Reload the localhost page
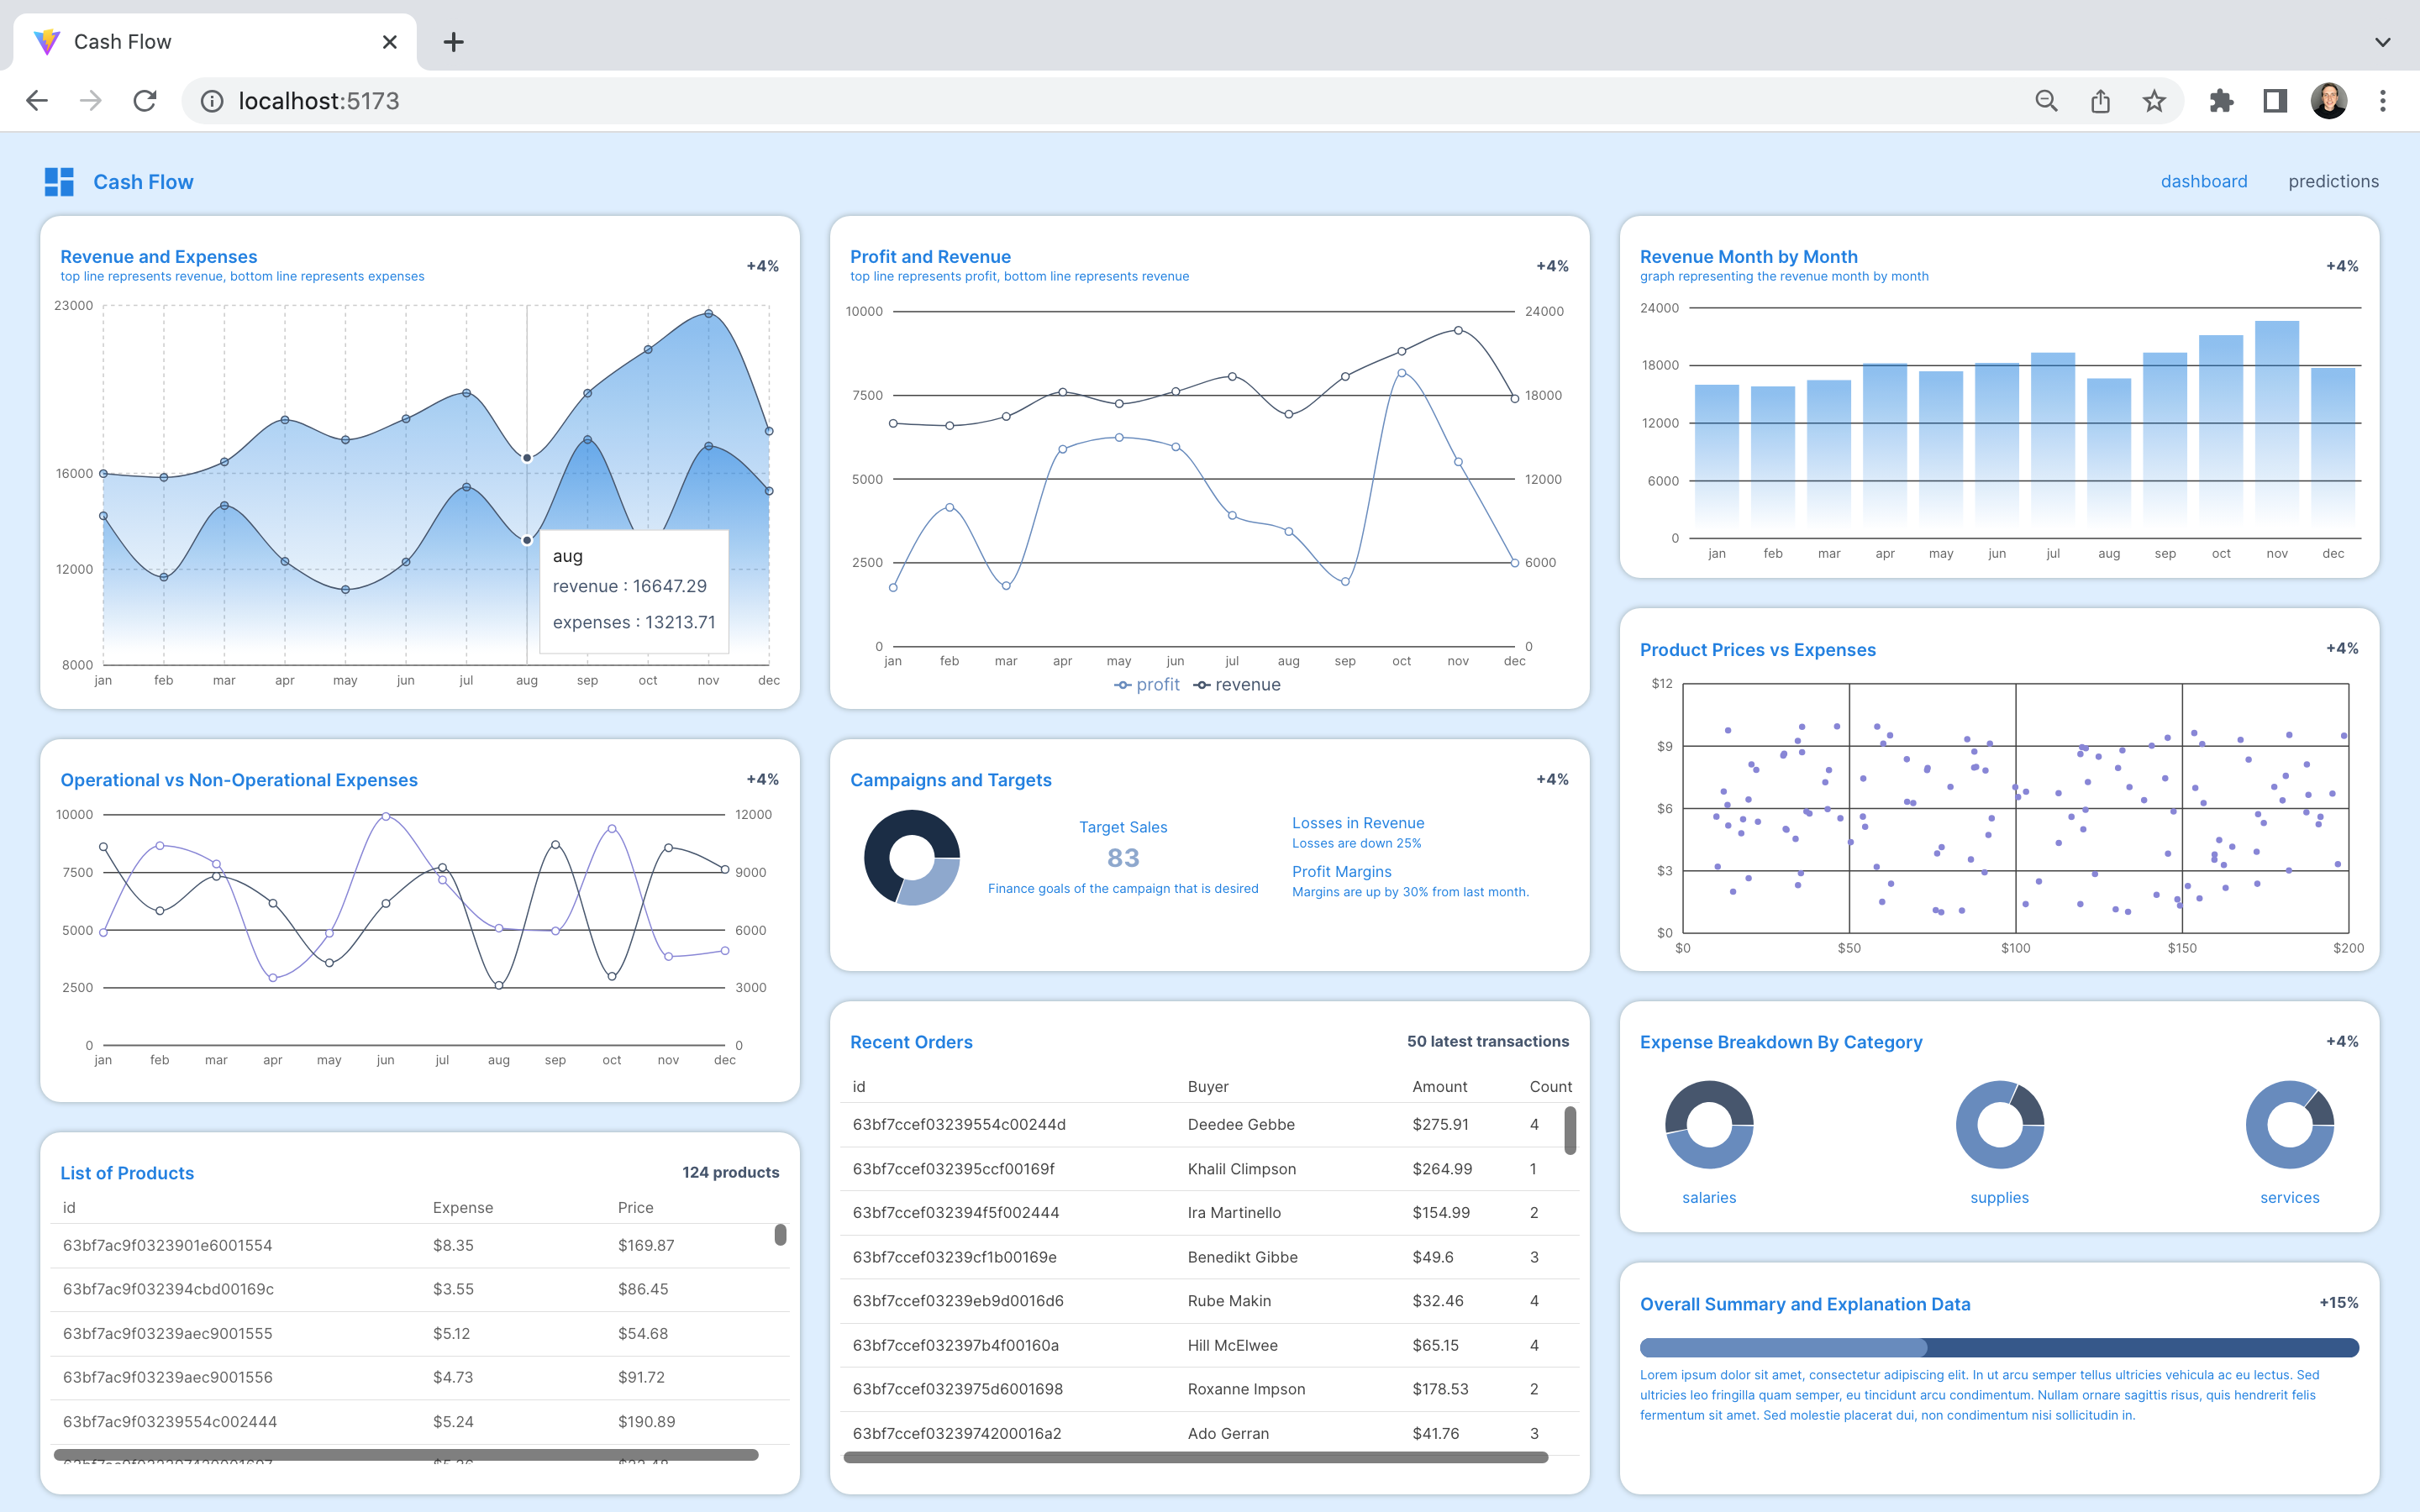Image resolution: width=2420 pixels, height=1512 pixels. [145, 101]
